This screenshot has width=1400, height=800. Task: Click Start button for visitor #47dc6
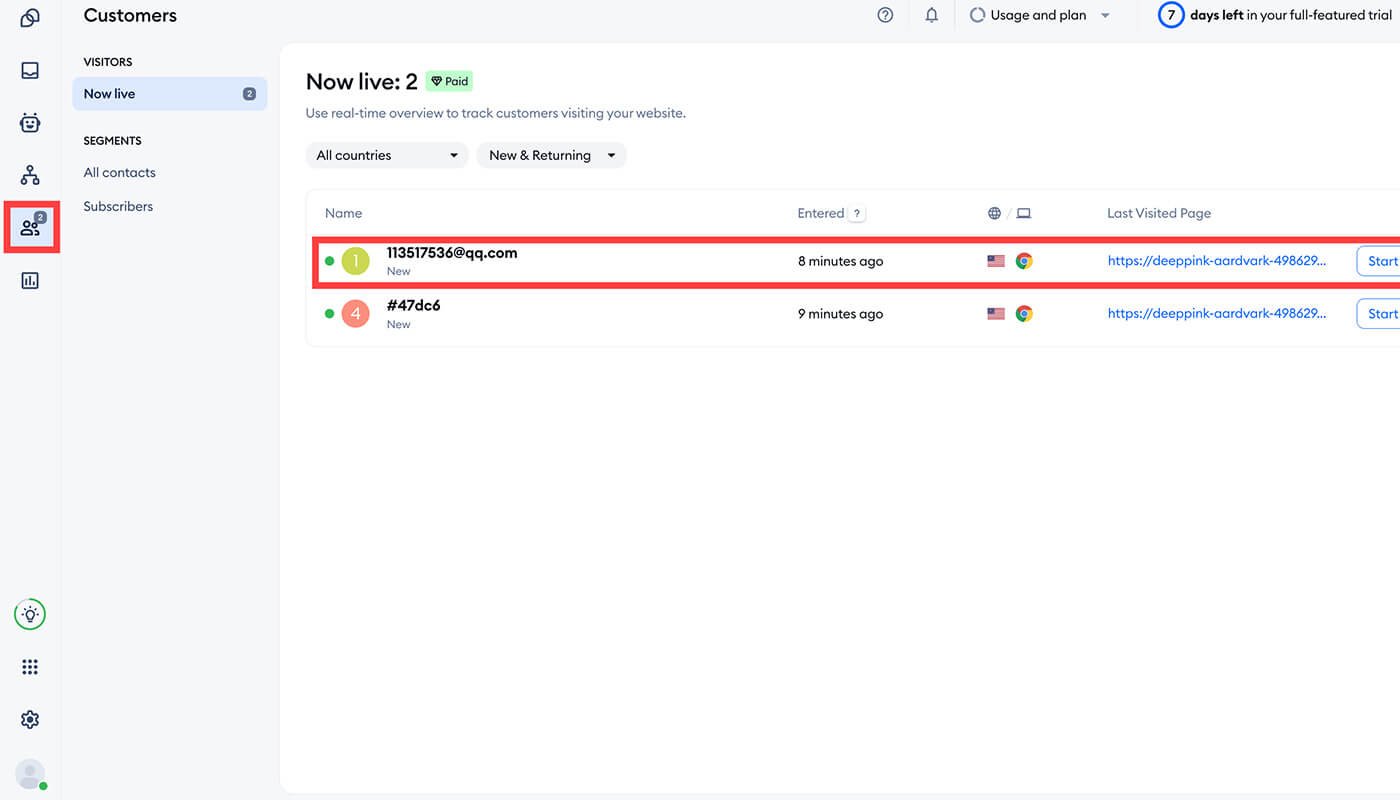[x=1382, y=314]
